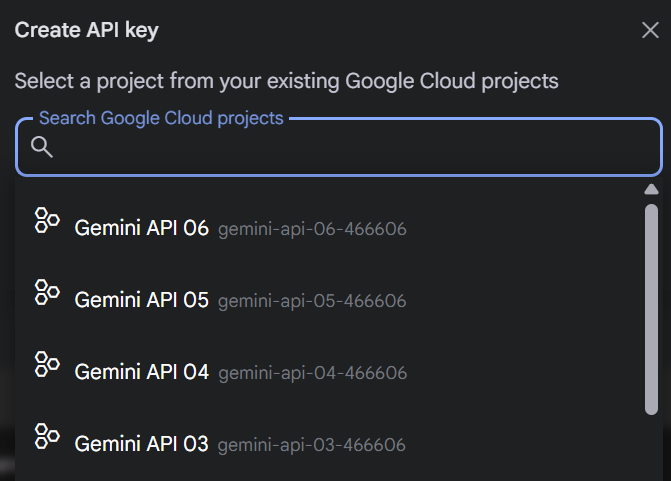Click project ID gemini-api-06-466606
Screen dimensions: 671x481
coord(312,229)
